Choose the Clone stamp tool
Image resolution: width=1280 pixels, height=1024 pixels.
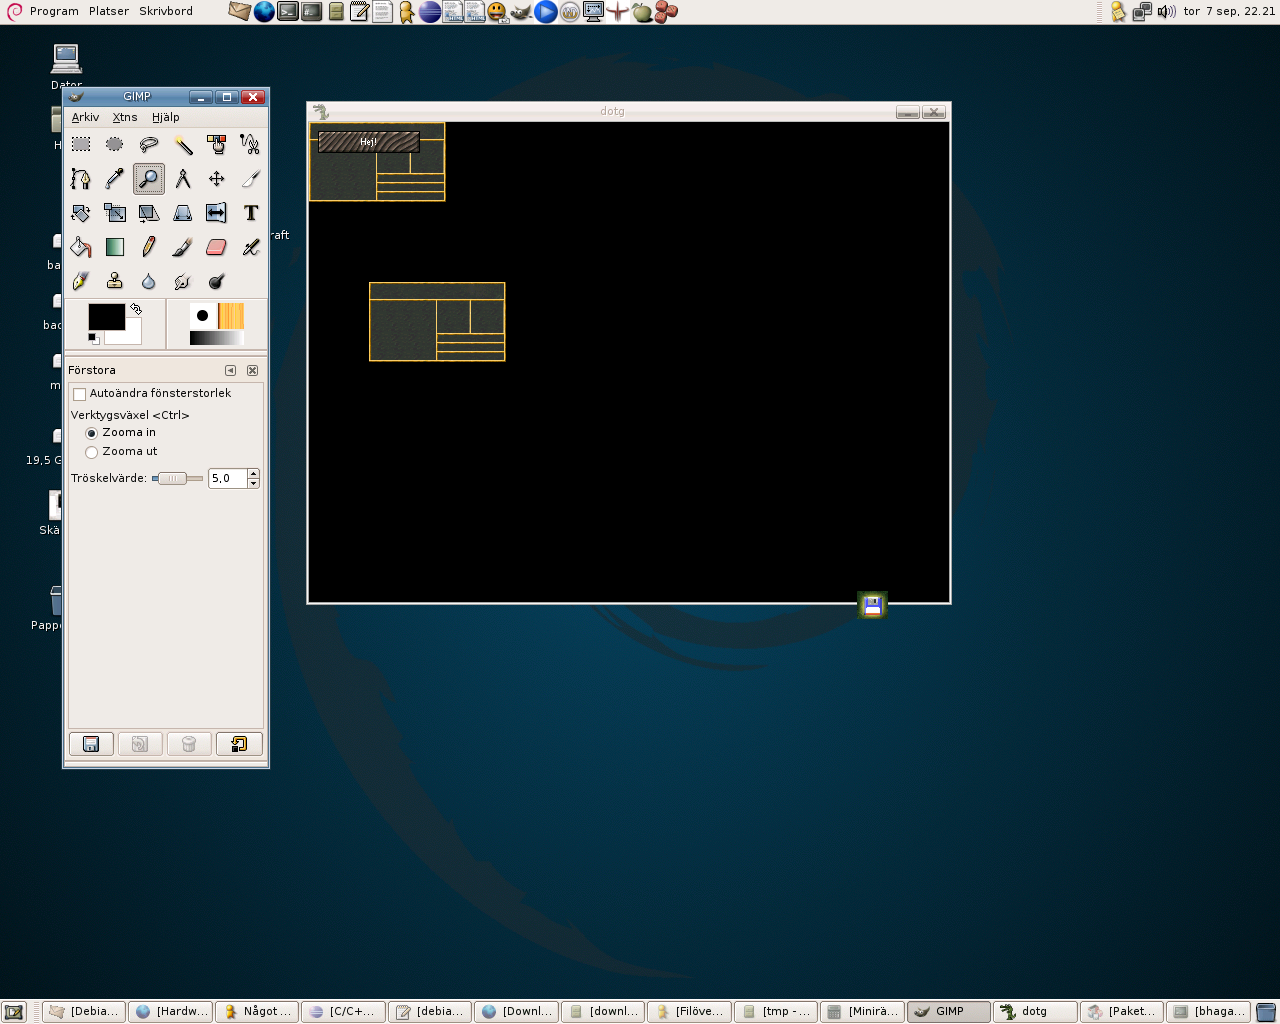click(114, 281)
